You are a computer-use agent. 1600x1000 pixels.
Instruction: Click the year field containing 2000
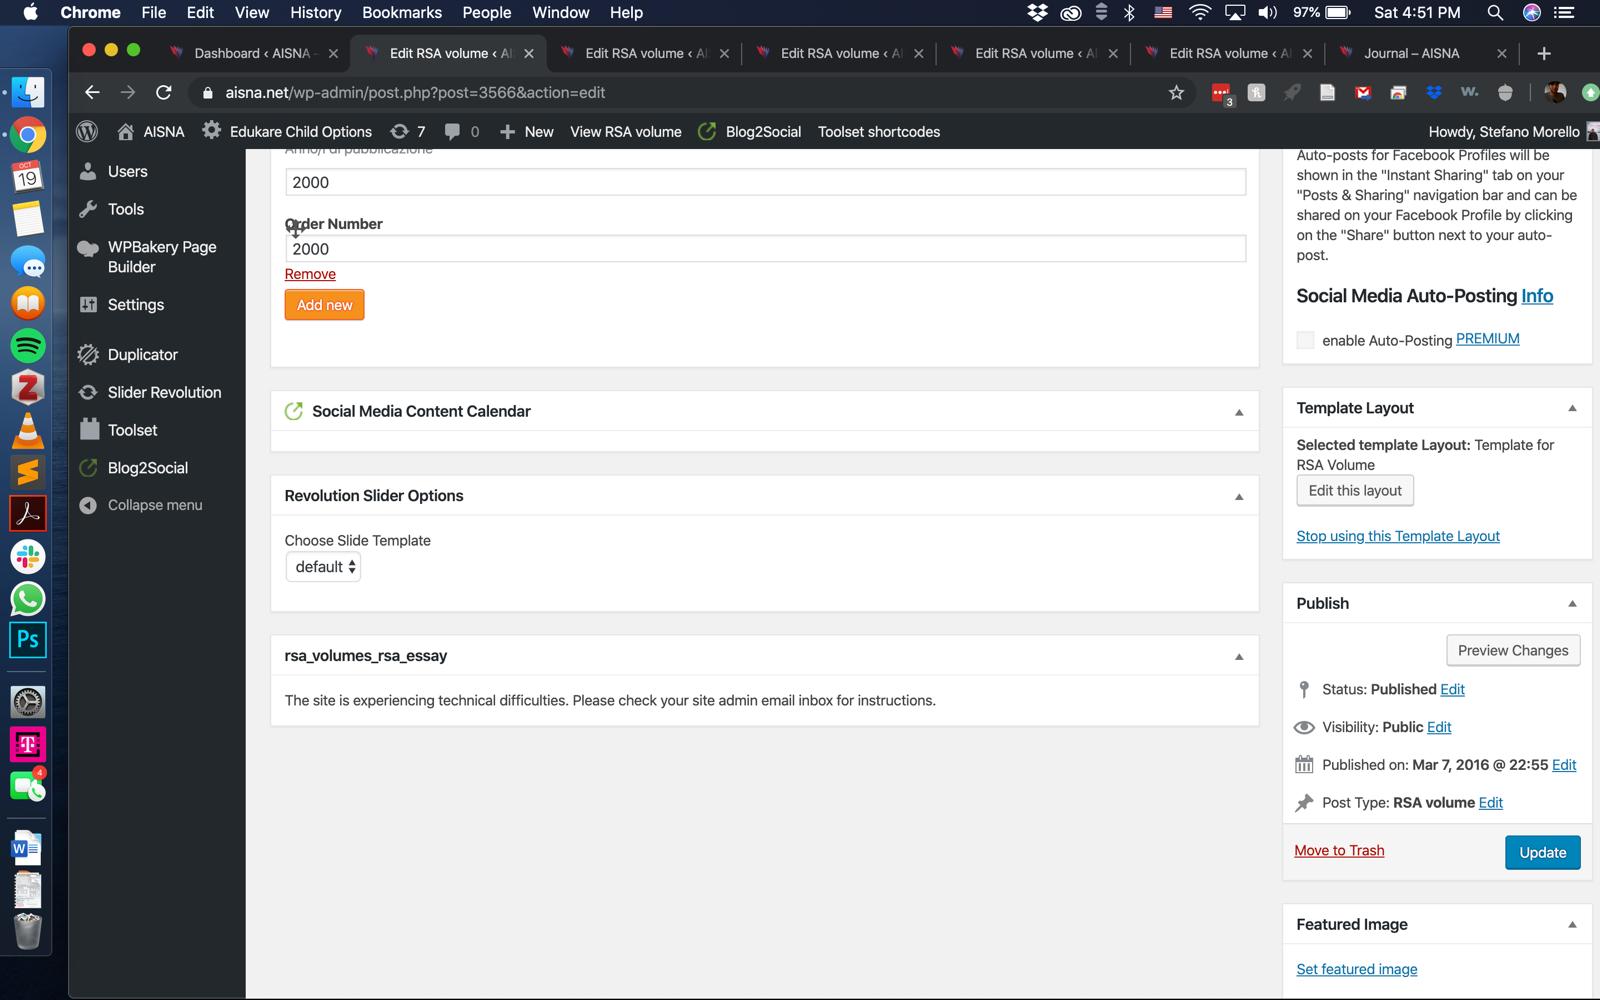(765, 182)
